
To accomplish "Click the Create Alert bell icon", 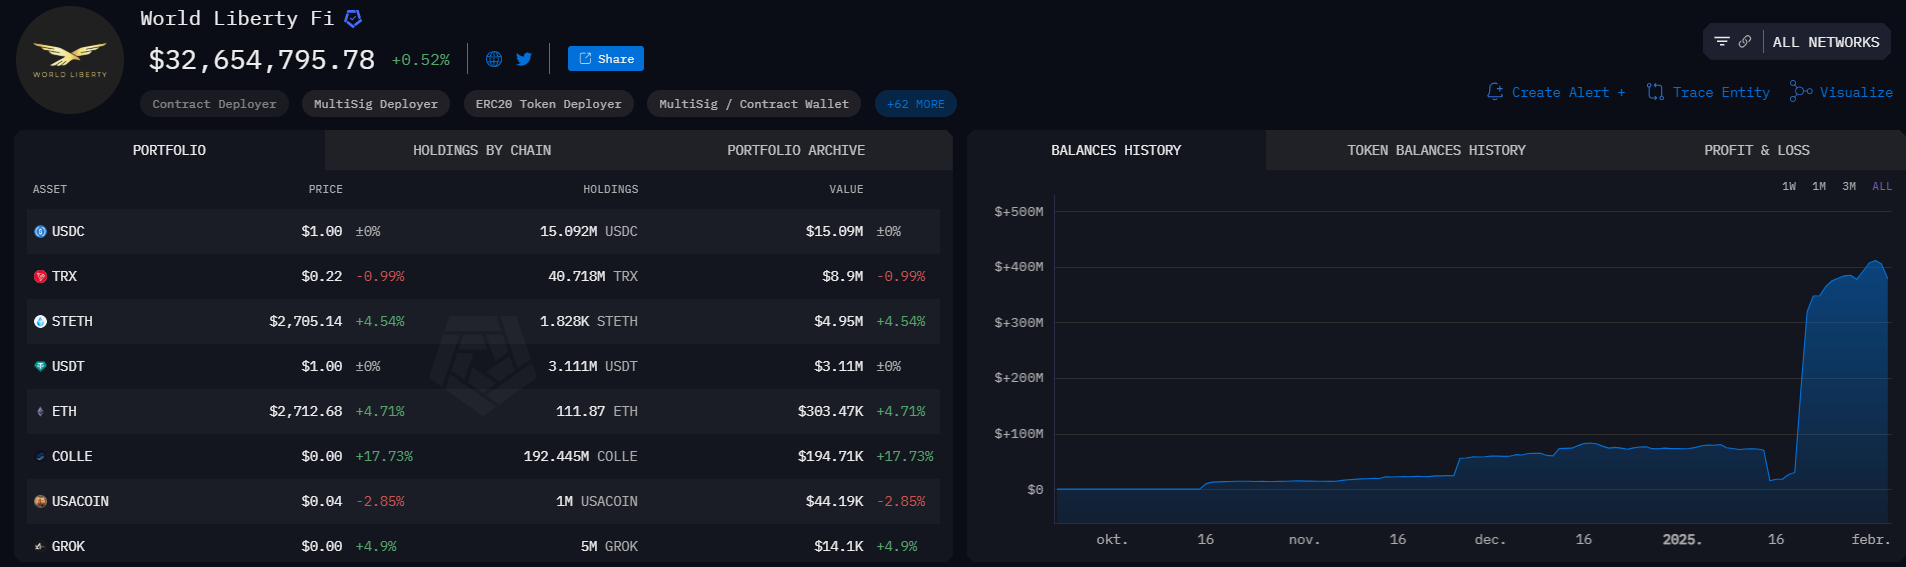I will 1495,92.
